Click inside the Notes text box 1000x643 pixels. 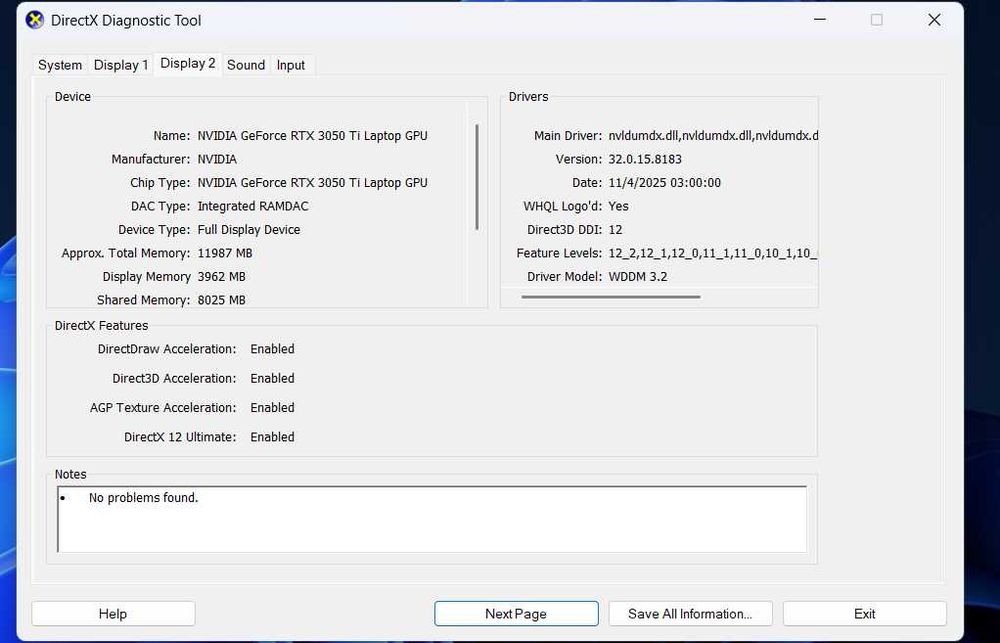point(432,519)
